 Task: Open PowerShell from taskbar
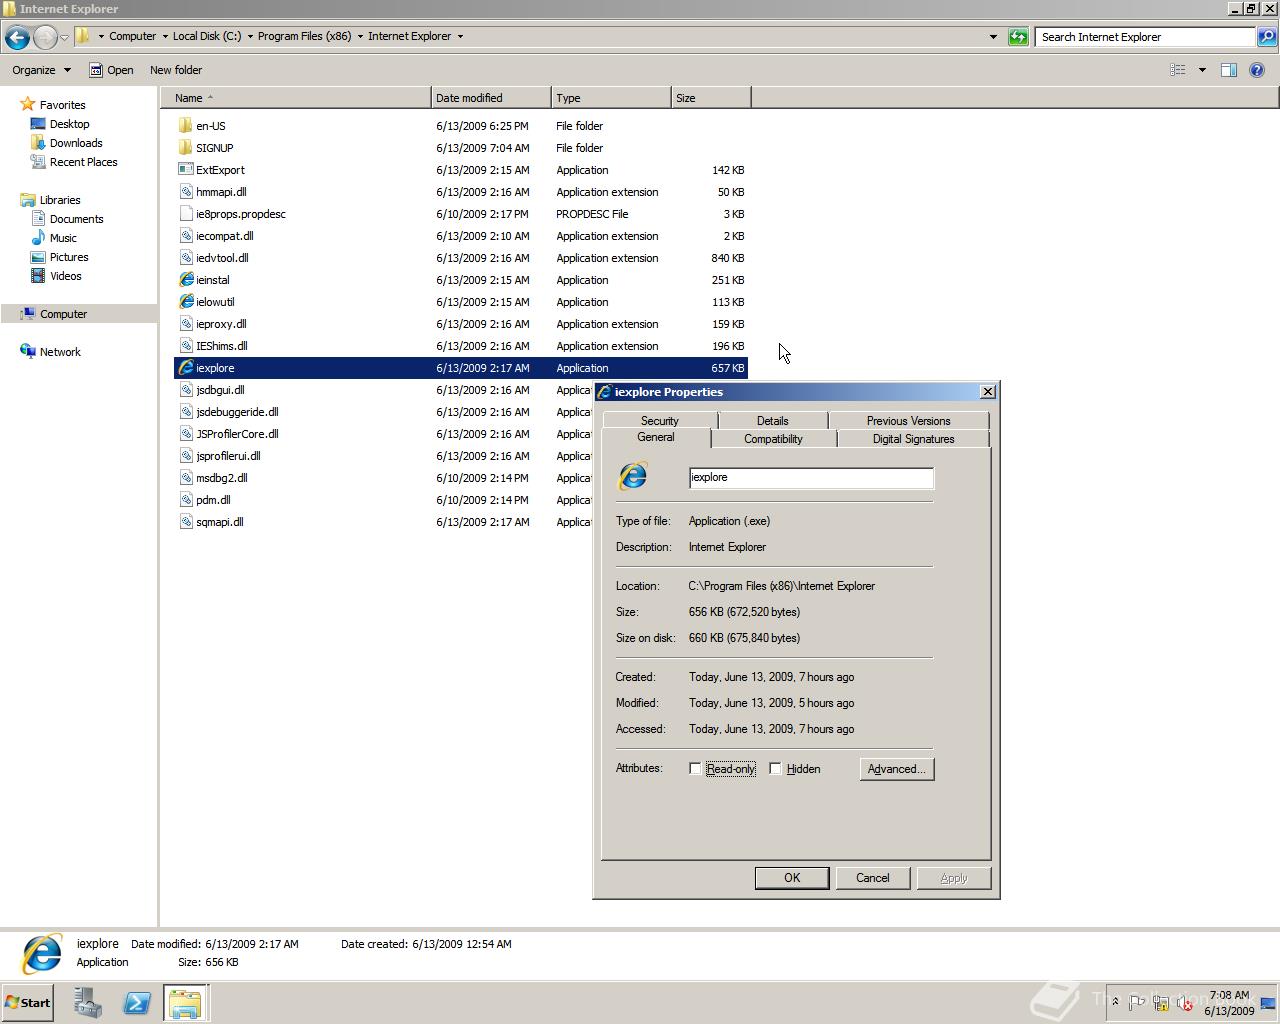[137, 1003]
